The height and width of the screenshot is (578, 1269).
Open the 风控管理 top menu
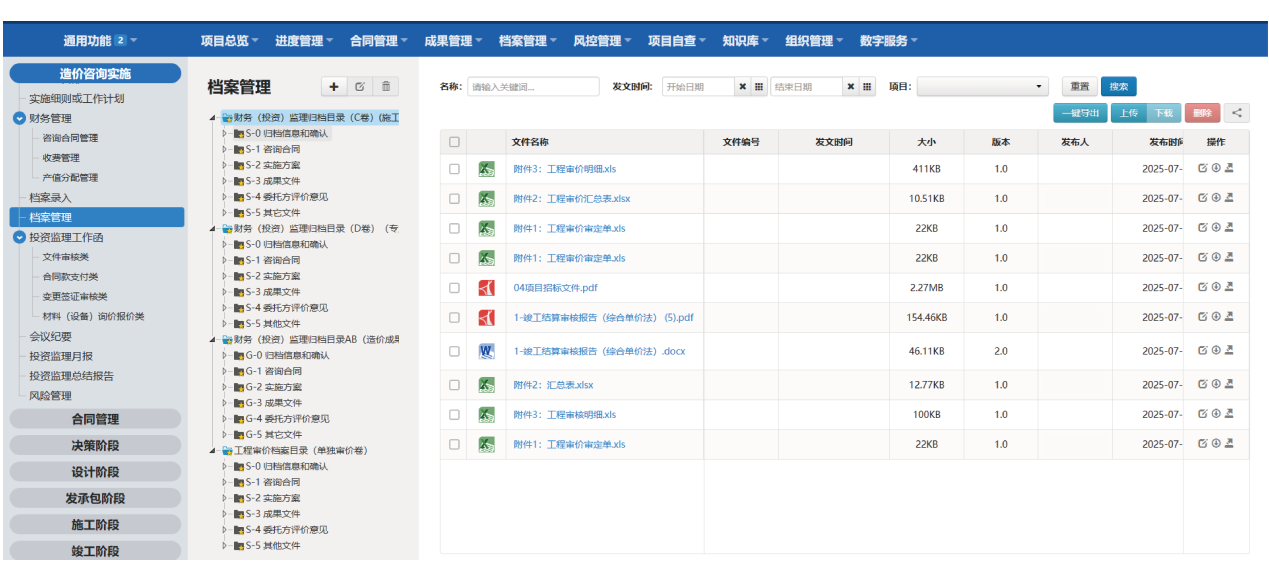tap(602, 41)
